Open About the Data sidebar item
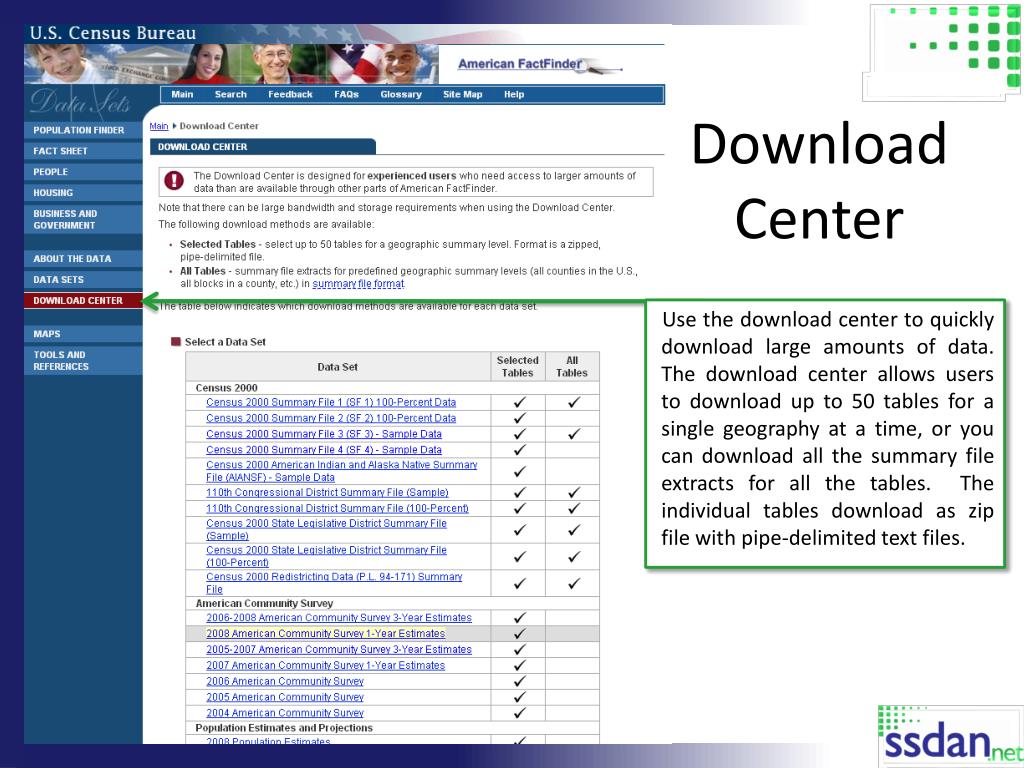The height and width of the screenshot is (768, 1024). click(x=84, y=259)
